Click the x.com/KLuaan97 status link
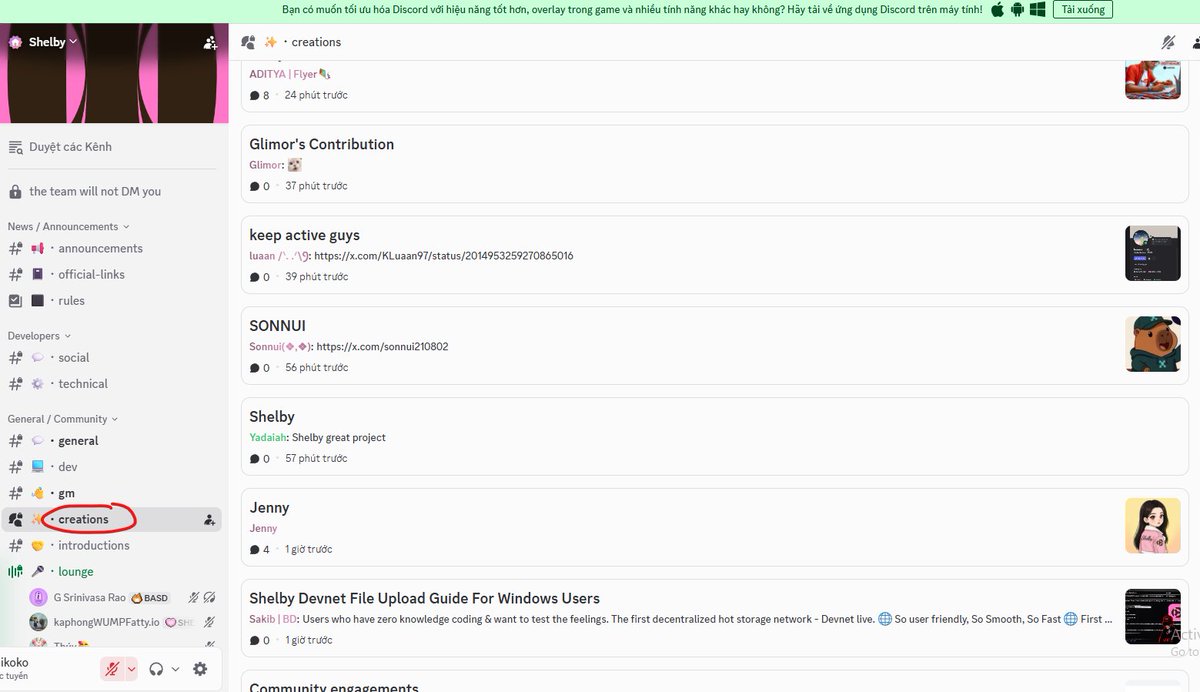The width and height of the screenshot is (1200, 692). pyautogui.click(x=443, y=256)
